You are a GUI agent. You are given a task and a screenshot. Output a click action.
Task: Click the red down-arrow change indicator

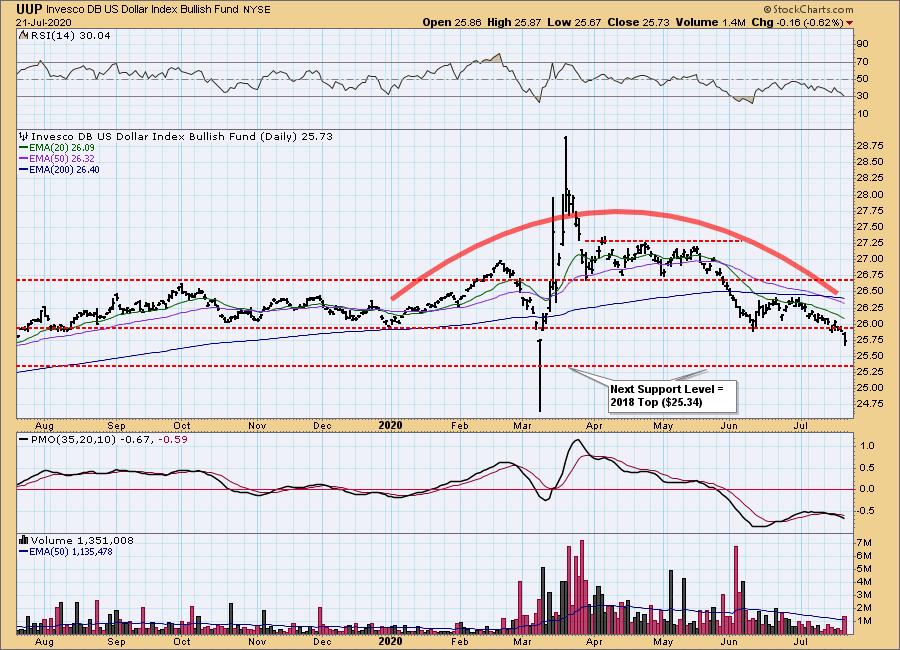(x=849, y=23)
